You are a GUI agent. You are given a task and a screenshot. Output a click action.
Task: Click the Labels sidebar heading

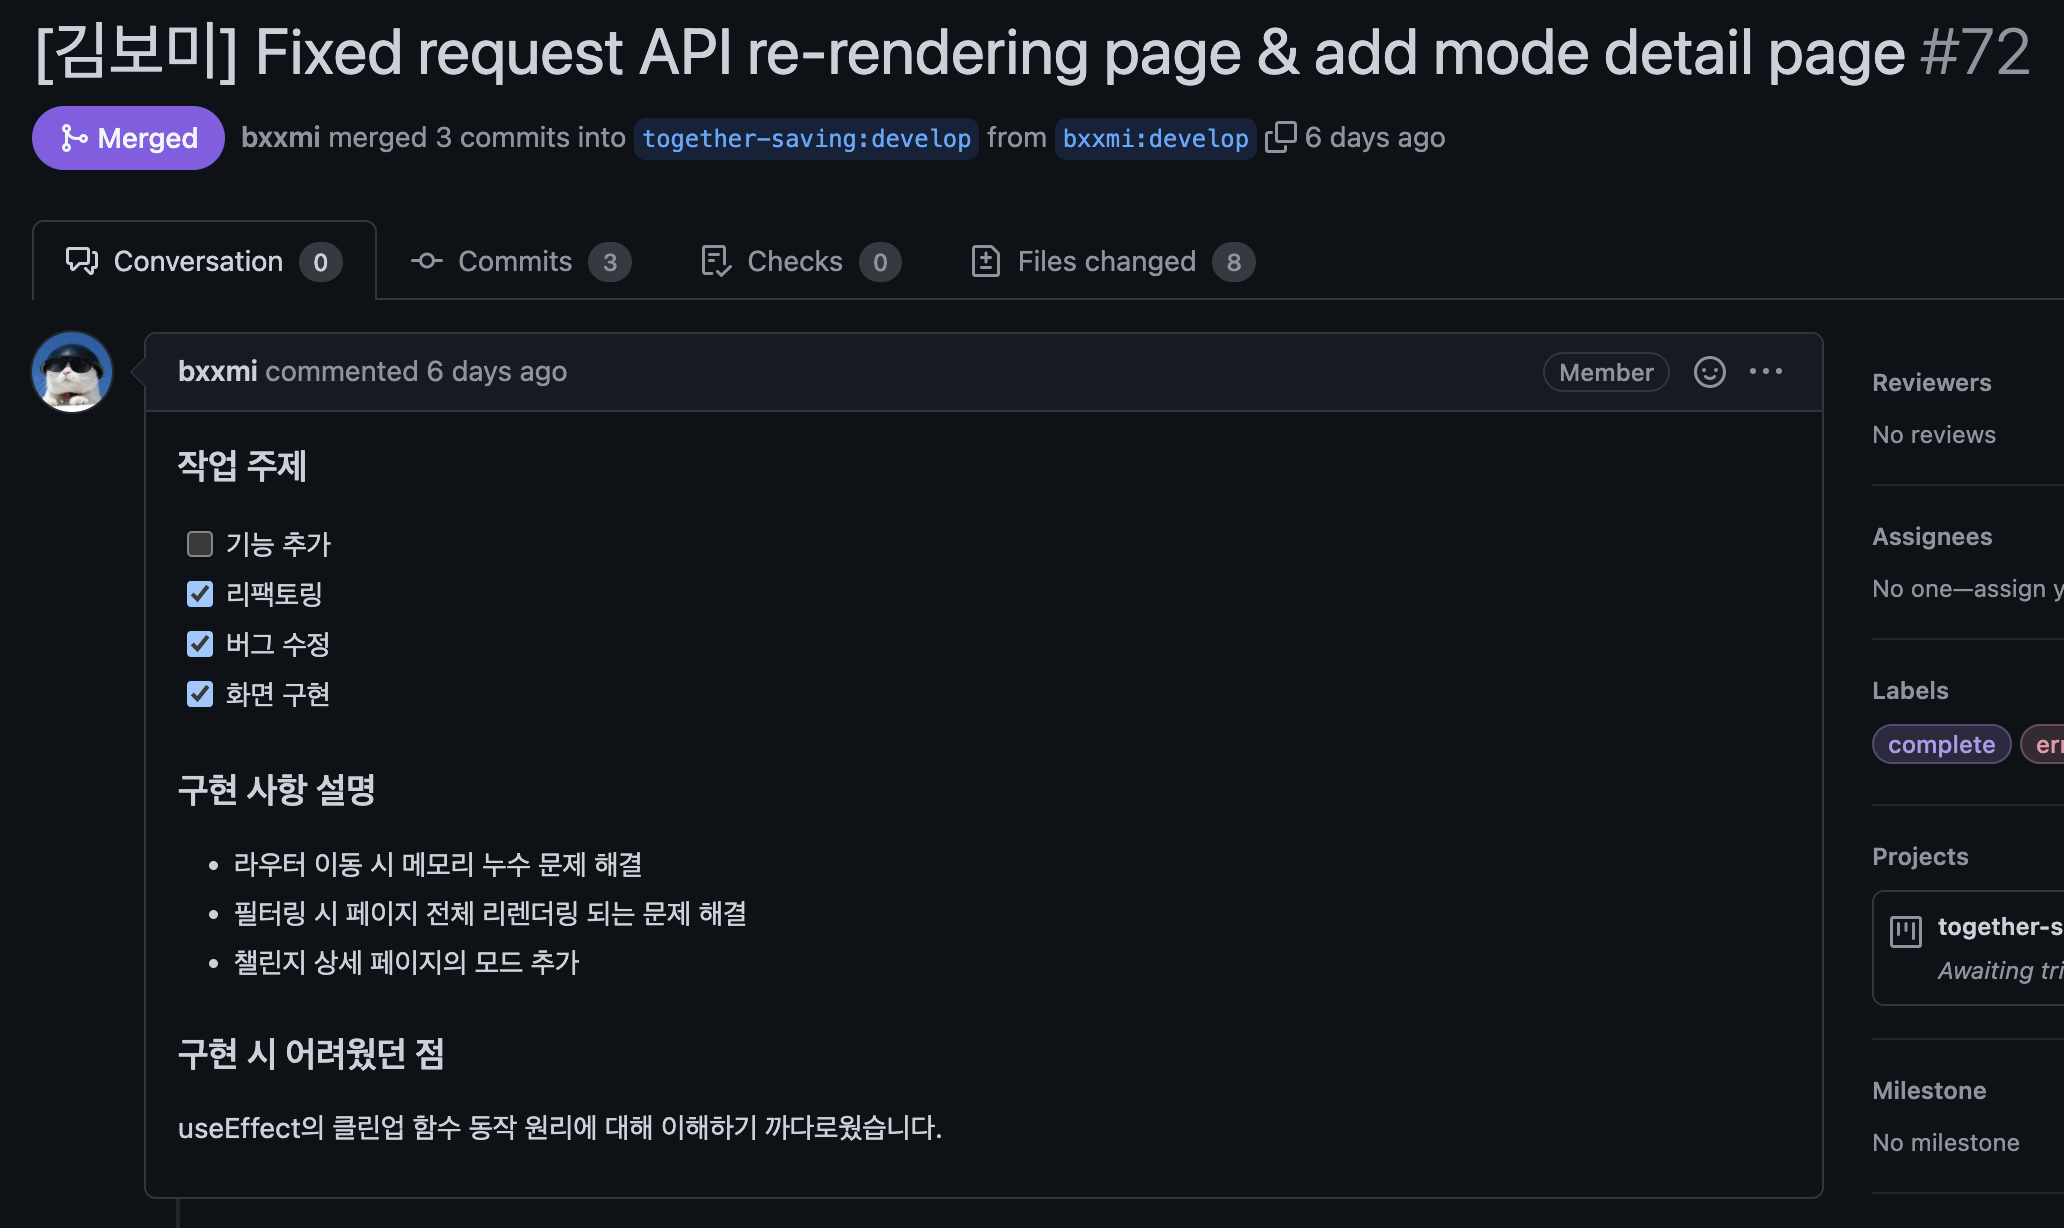[x=1910, y=690]
